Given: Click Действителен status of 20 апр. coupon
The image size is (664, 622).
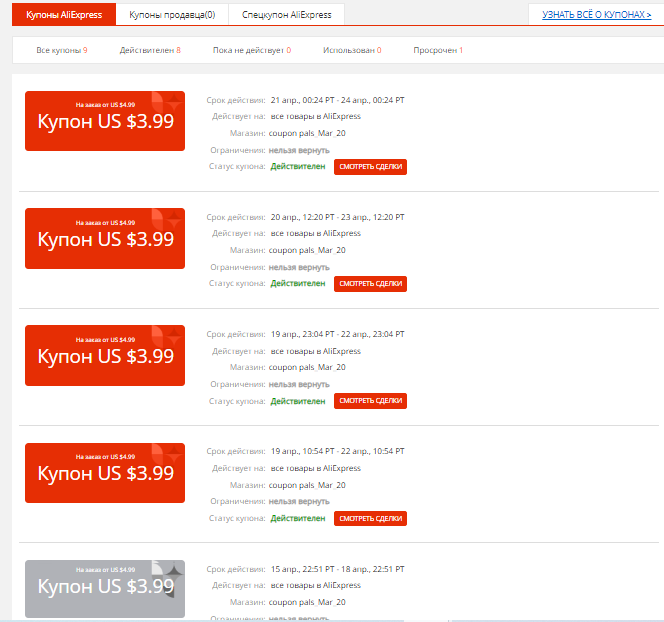Looking at the screenshot, I should (298, 283).
